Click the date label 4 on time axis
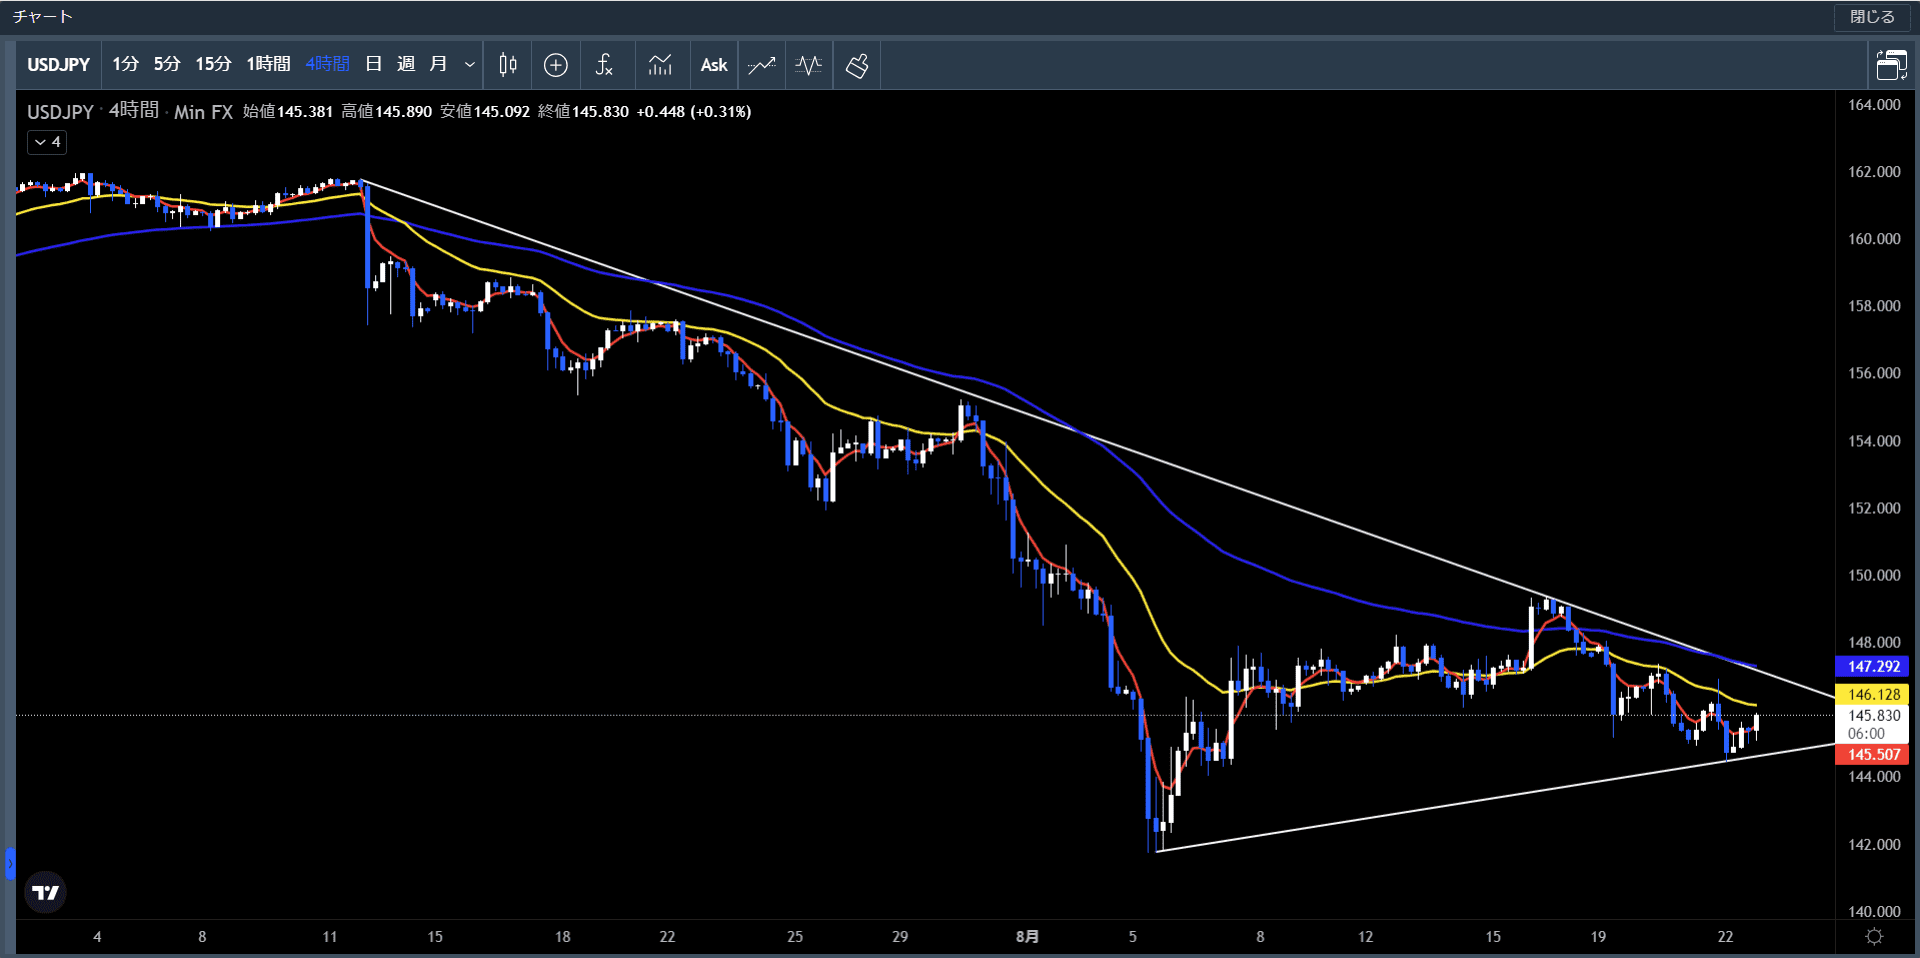 point(97,937)
